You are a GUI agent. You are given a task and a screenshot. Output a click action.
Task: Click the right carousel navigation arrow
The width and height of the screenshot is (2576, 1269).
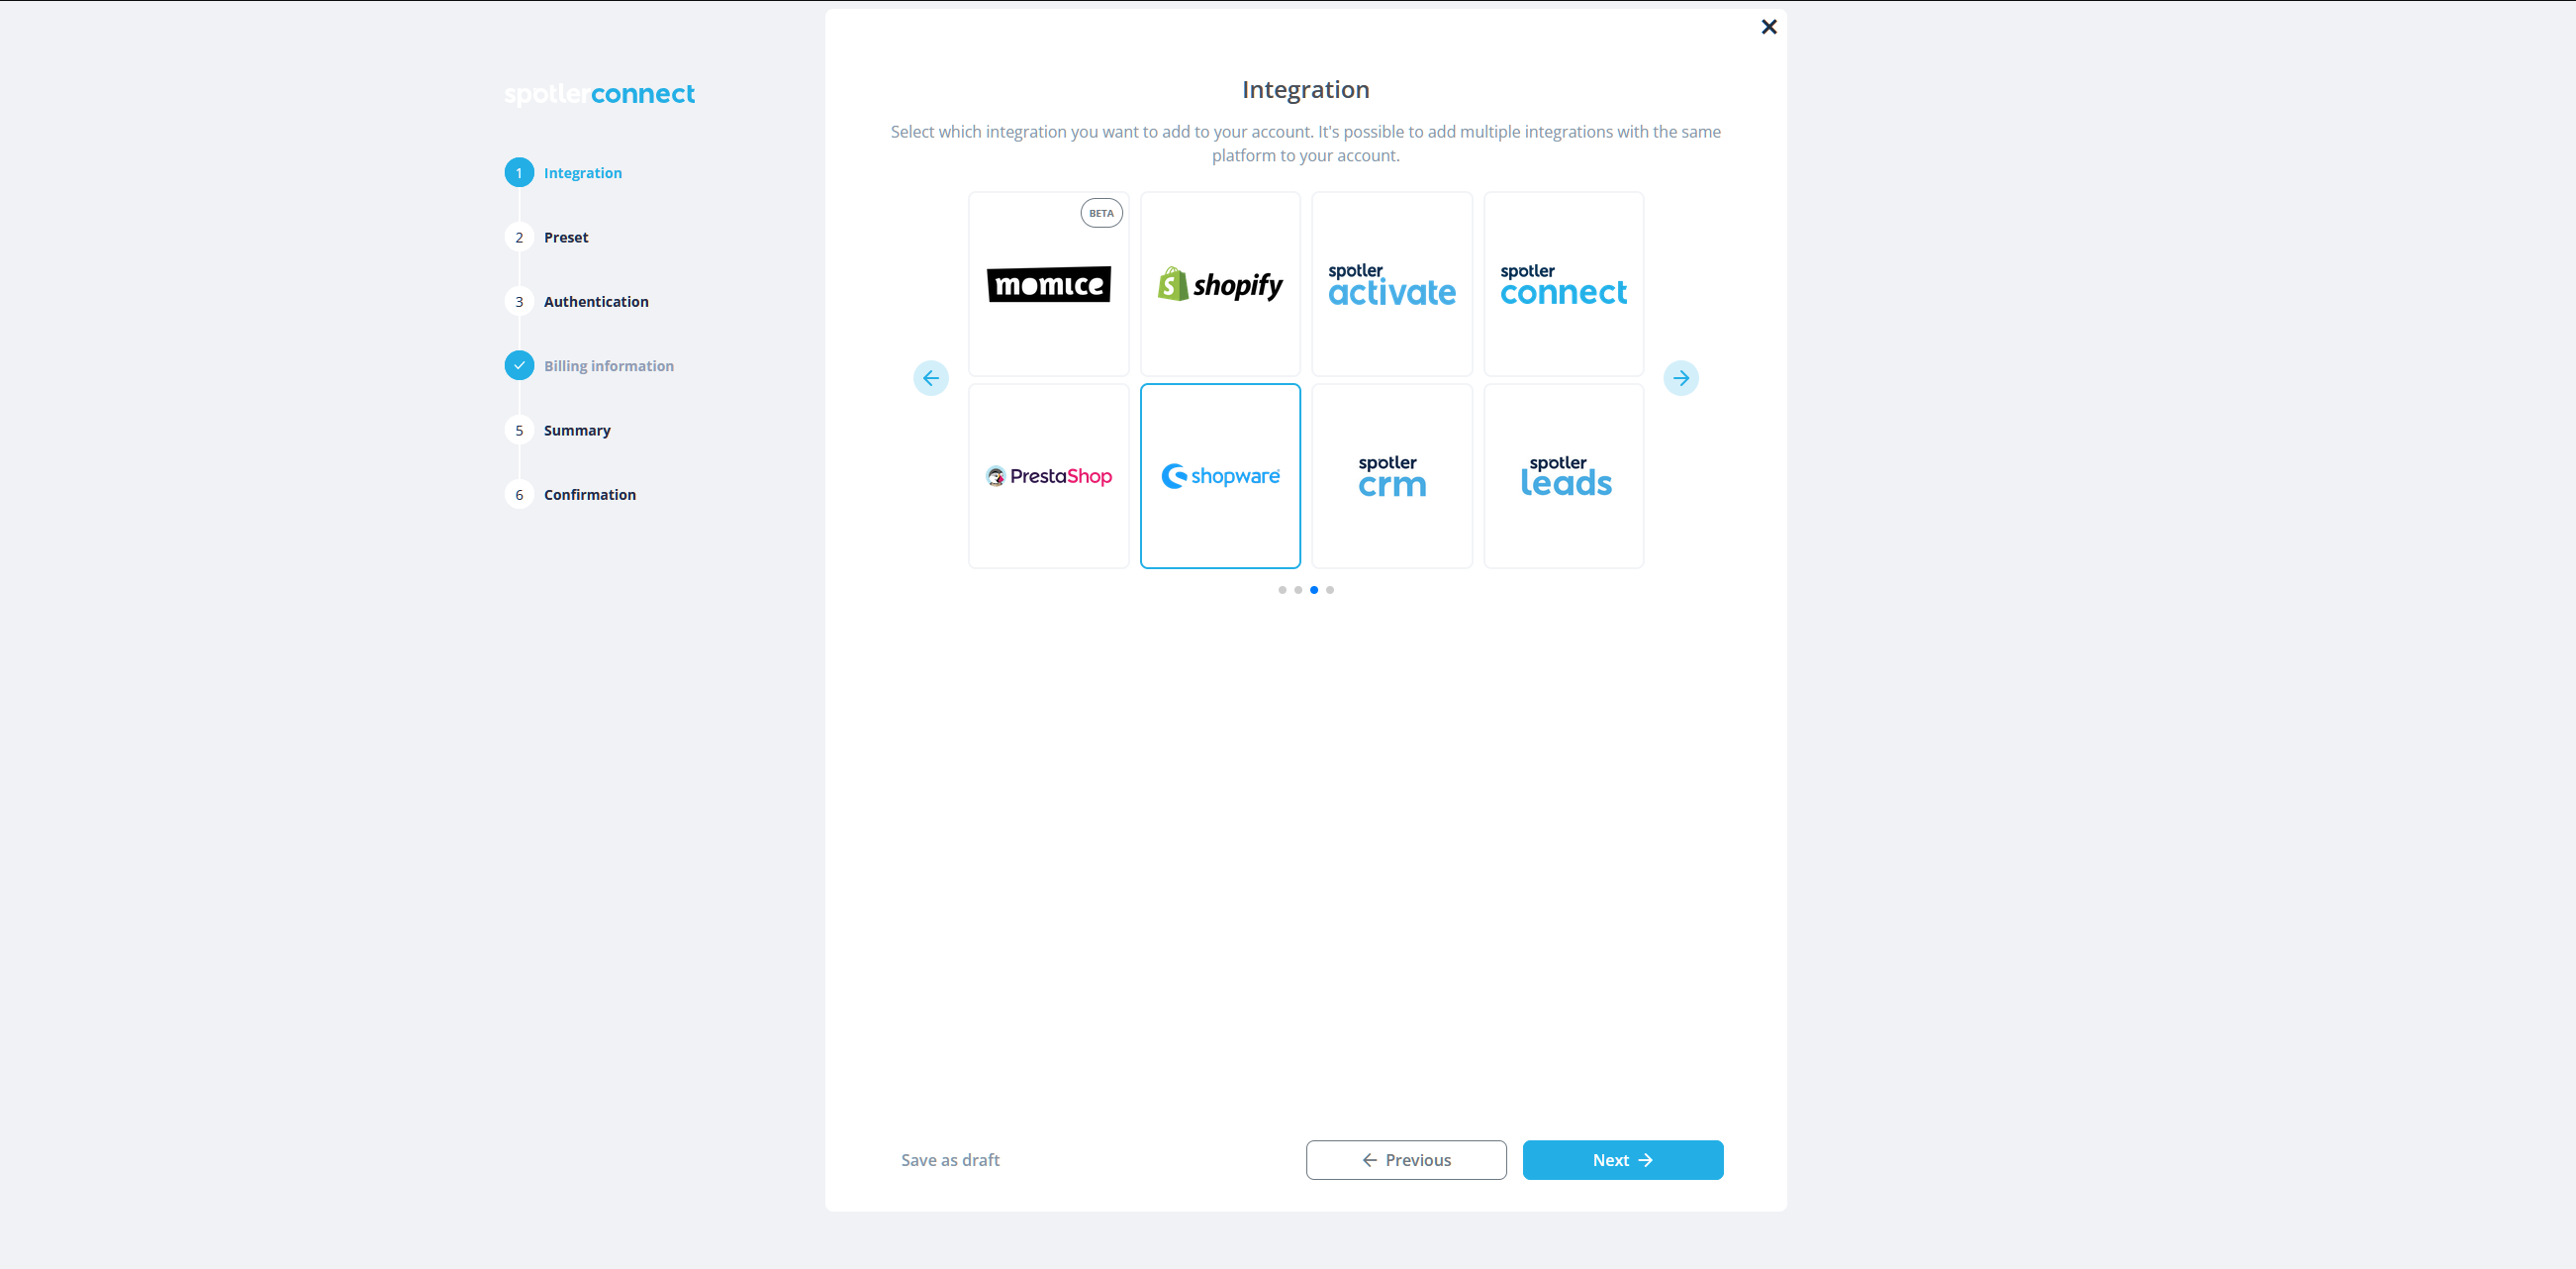point(1684,378)
